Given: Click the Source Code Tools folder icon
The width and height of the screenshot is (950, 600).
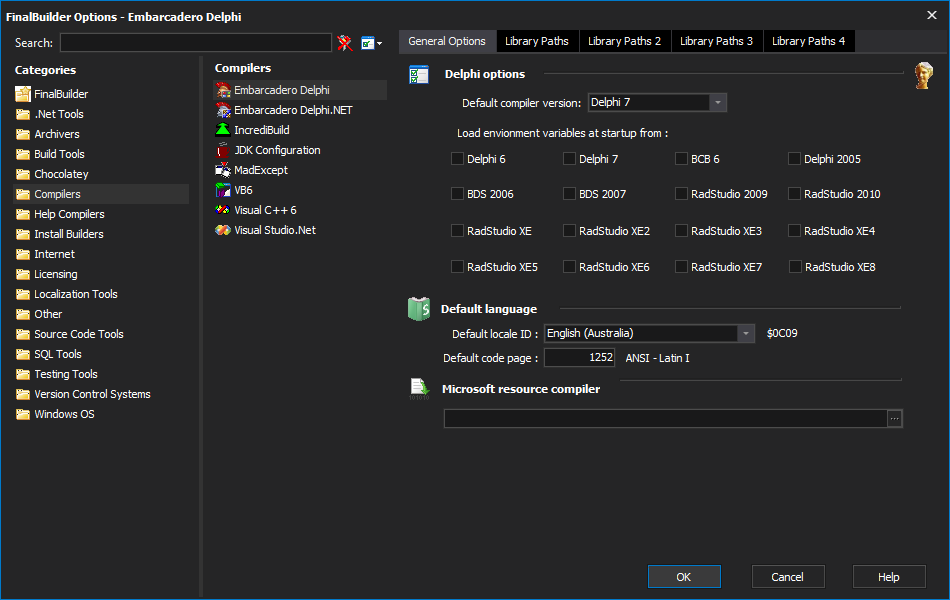Looking at the screenshot, I should click(x=23, y=334).
